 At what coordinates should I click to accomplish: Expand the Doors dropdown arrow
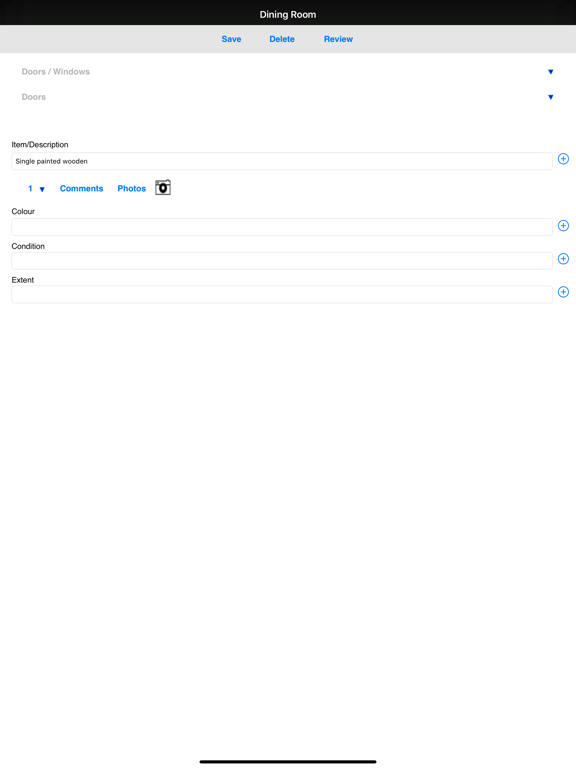(551, 97)
